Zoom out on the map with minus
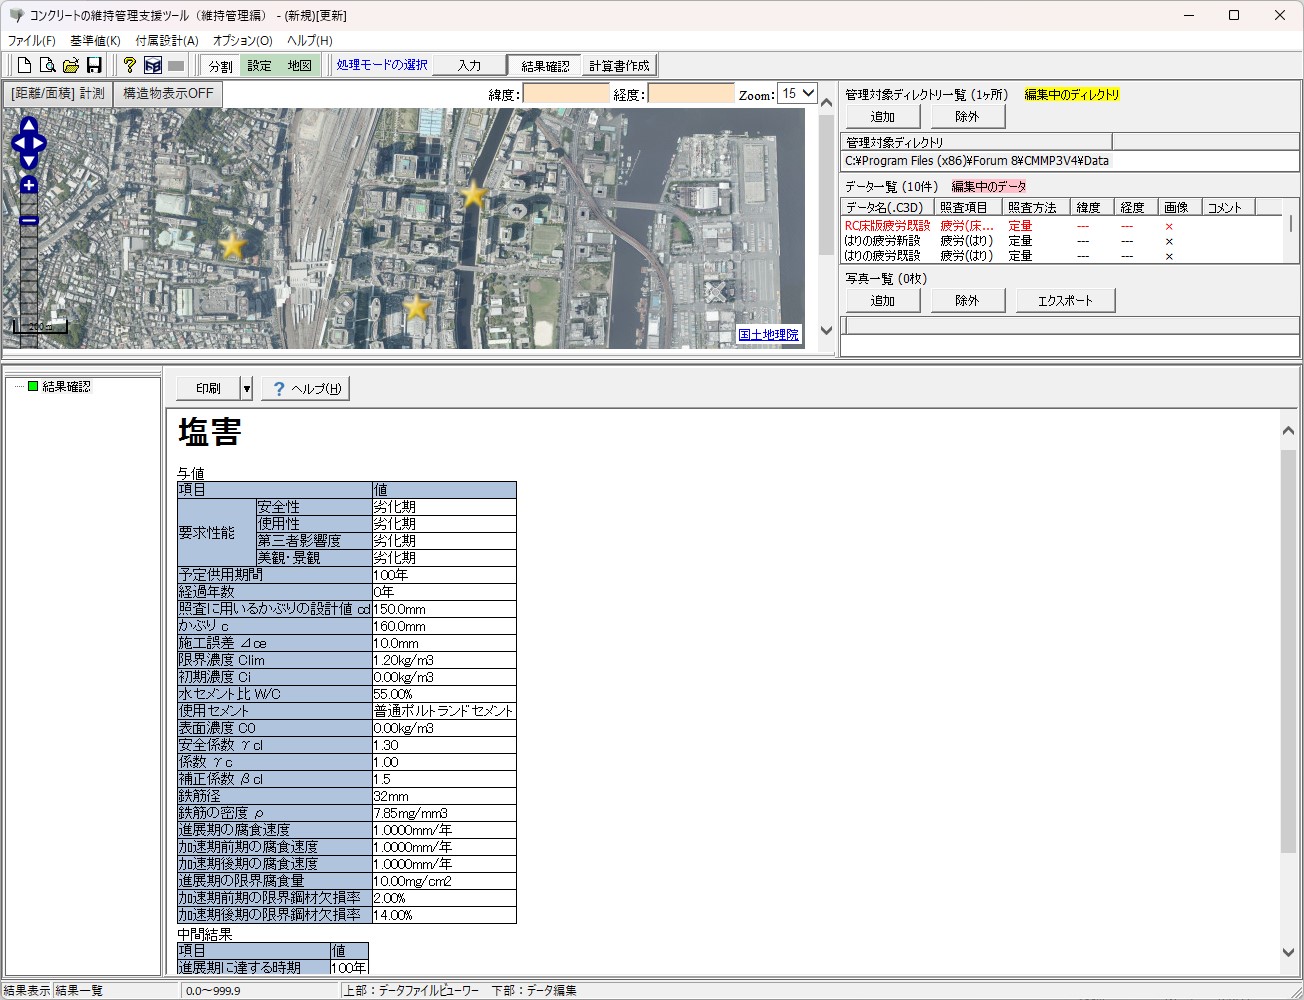1304x1000 pixels. (29, 221)
